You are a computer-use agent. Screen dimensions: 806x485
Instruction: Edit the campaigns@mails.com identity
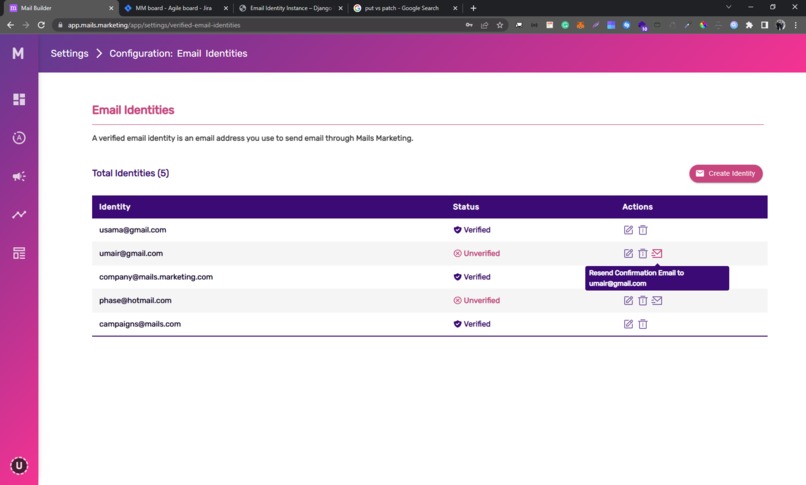(628, 324)
